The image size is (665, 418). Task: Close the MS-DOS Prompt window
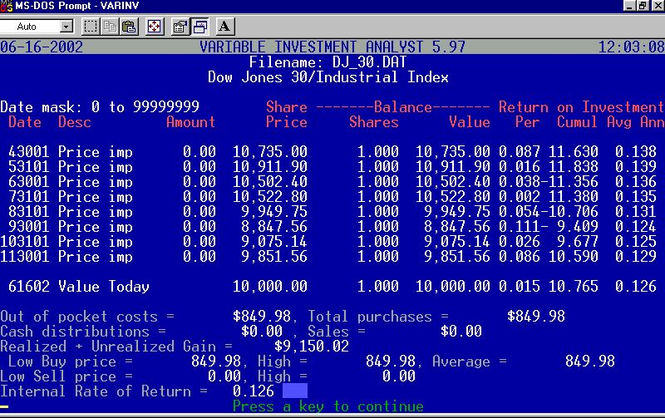coord(658,6)
